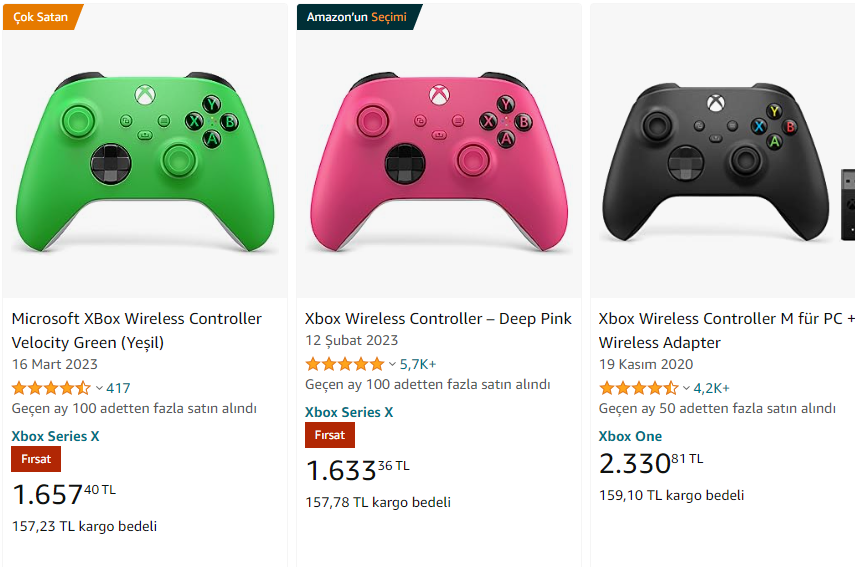Open the 417 reviews link
The width and height of the screenshot is (855, 567).
coord(118,388)
